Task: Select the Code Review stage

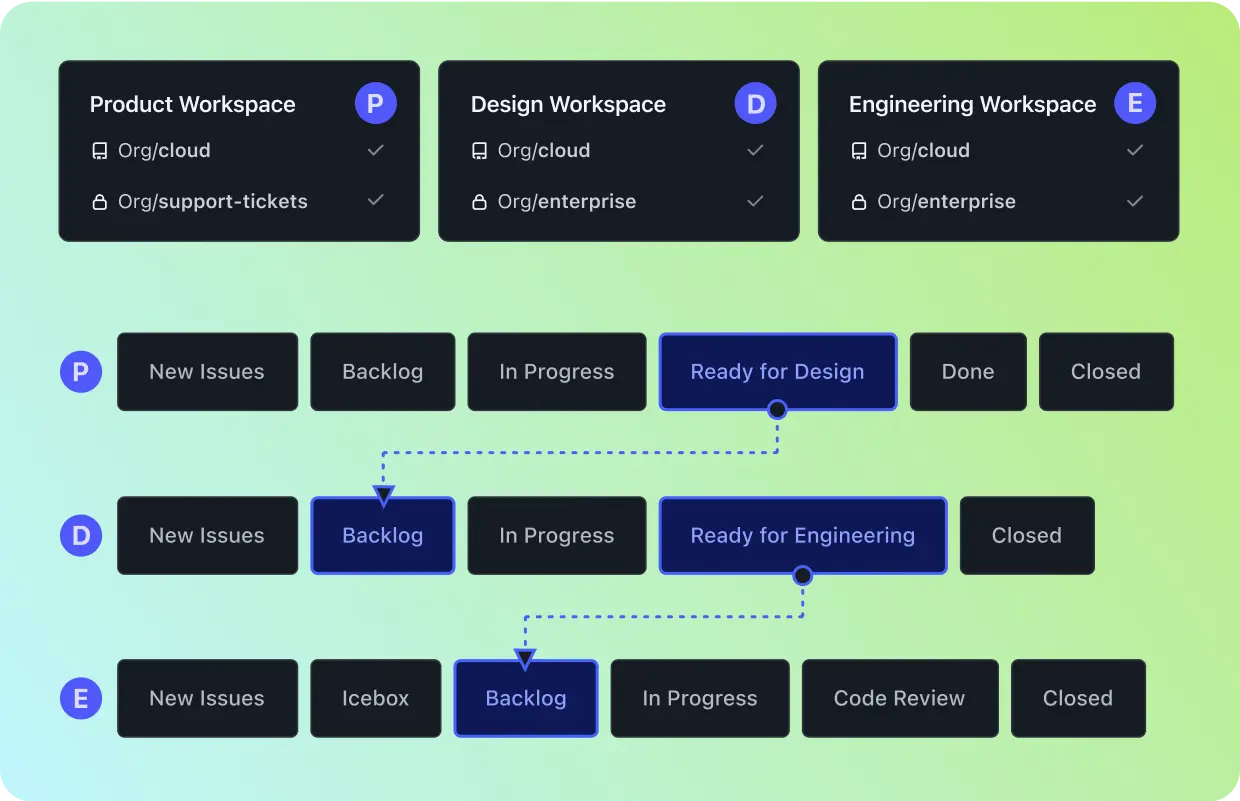Action: pyautogui.click(x=899, y=698)
